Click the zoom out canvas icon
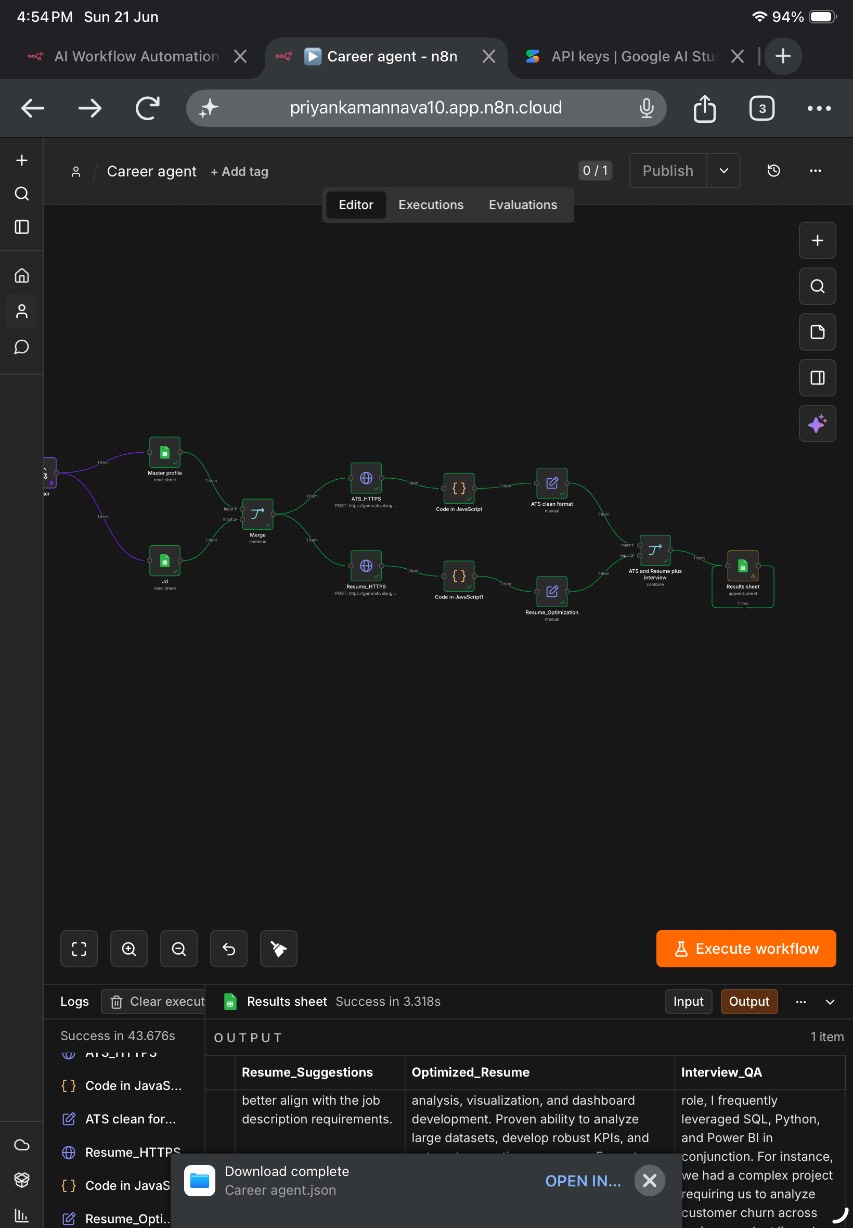The width and height of the screenshot is (853, 1228). point(179,949)
